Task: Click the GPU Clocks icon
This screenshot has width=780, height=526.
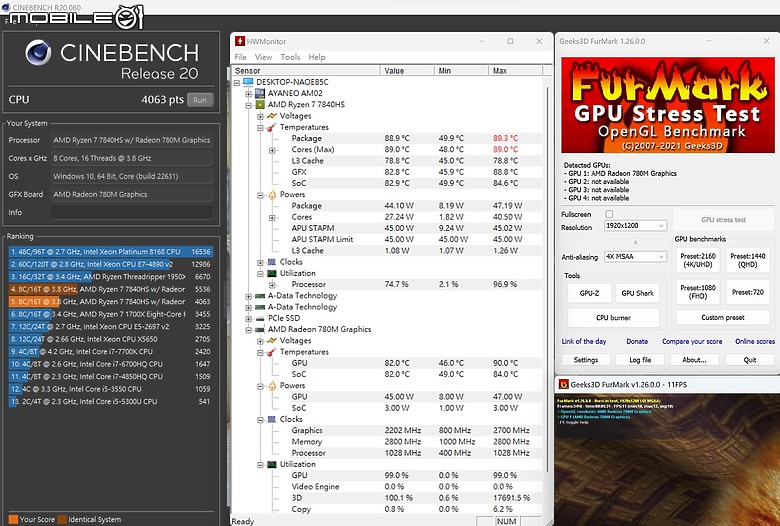Action: [272, 419]
